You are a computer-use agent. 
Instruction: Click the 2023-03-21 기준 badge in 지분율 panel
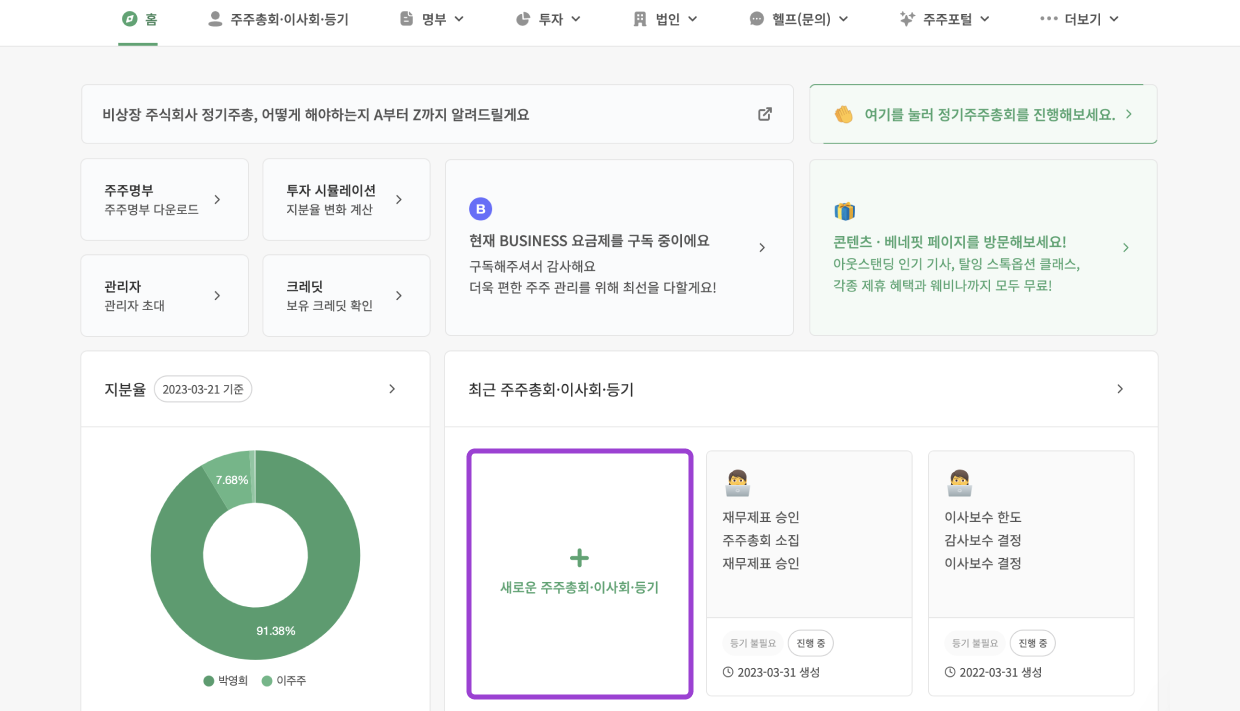click(x=203, y=389)
